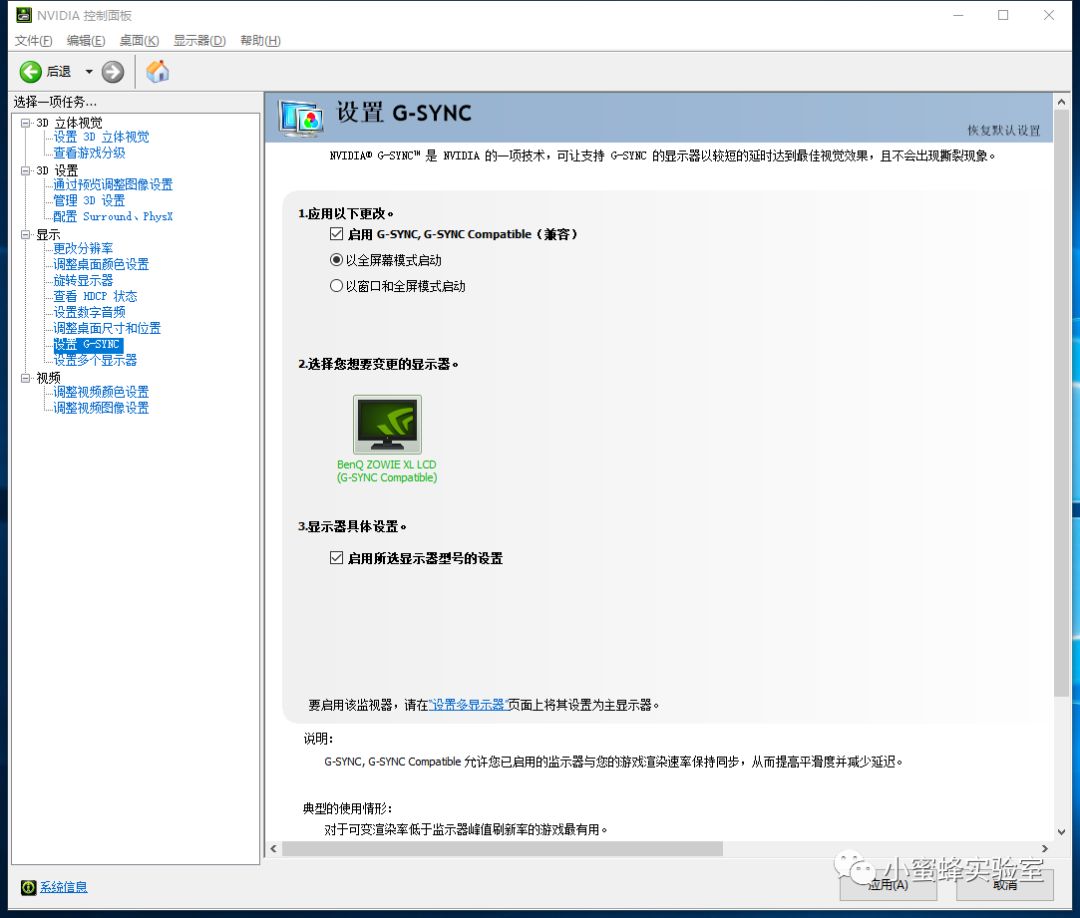Click the NVIDIA logo in title bar
The image size is (1080, 918).
pos(24,15)
